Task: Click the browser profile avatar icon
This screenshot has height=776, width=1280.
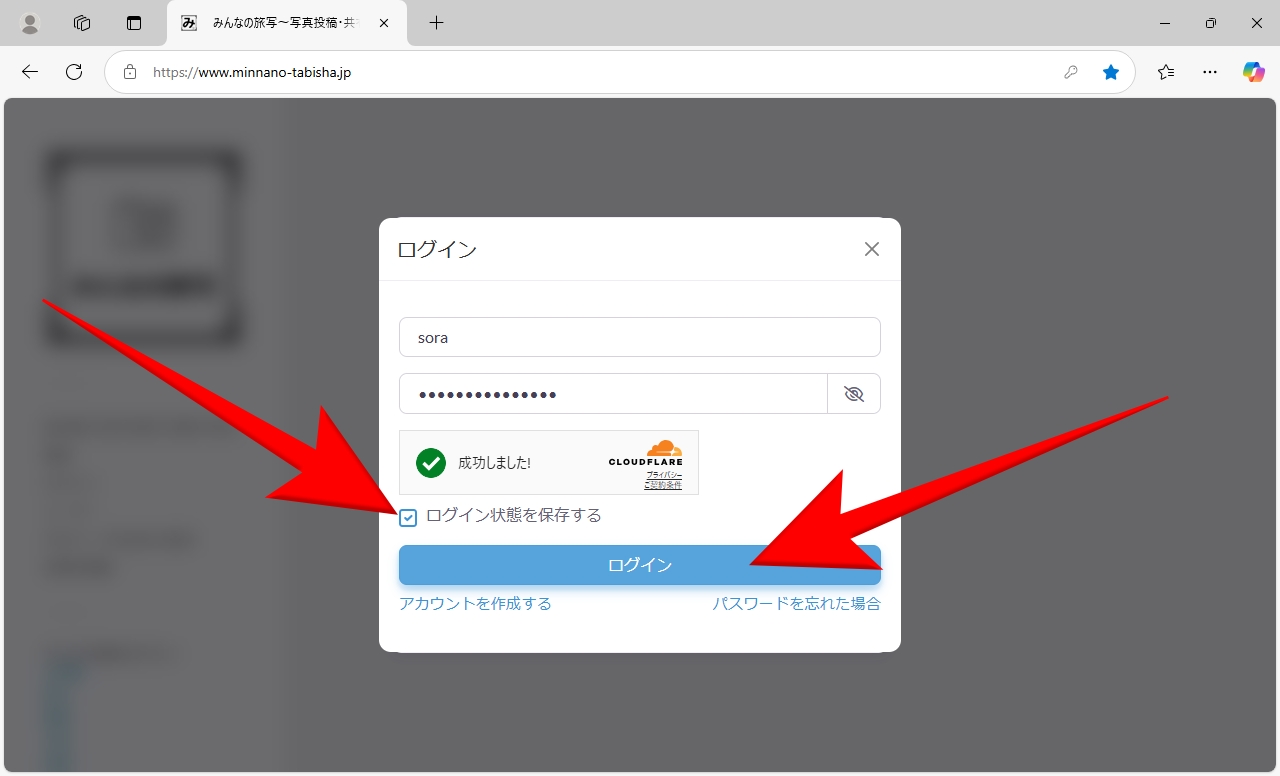Action: (30, 23)
